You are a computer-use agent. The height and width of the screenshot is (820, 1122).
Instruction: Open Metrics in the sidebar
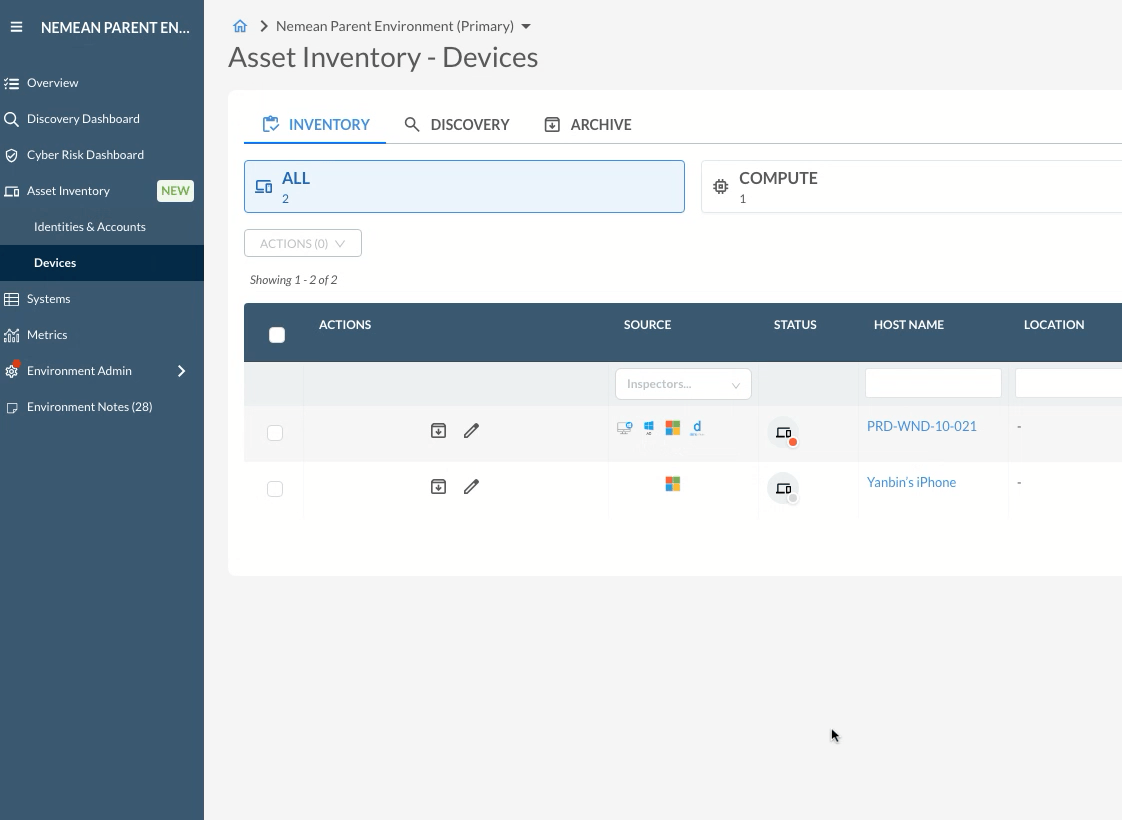coord(47,335)
